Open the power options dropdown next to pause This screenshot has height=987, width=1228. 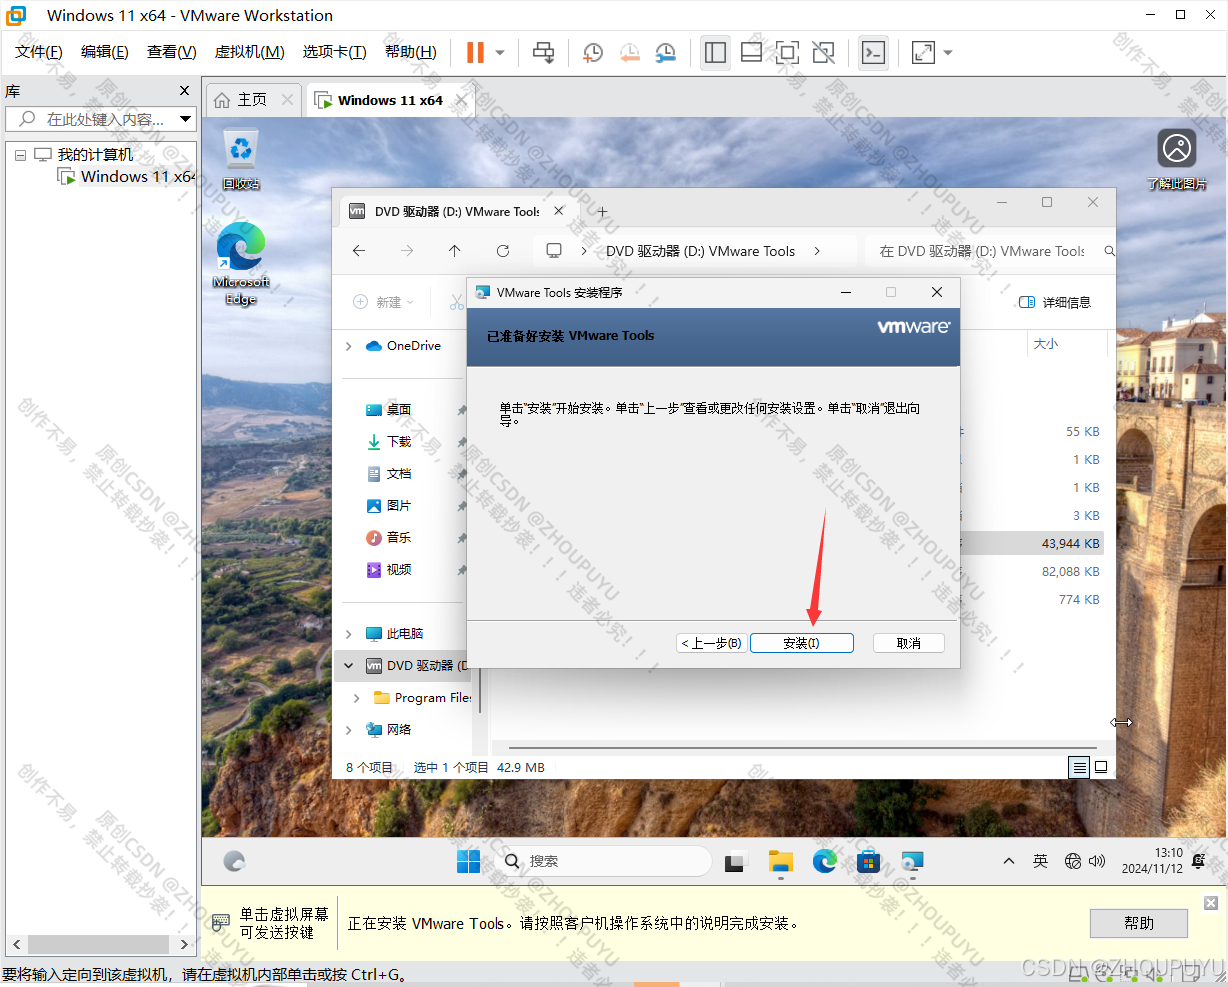(x=500, y=52)
